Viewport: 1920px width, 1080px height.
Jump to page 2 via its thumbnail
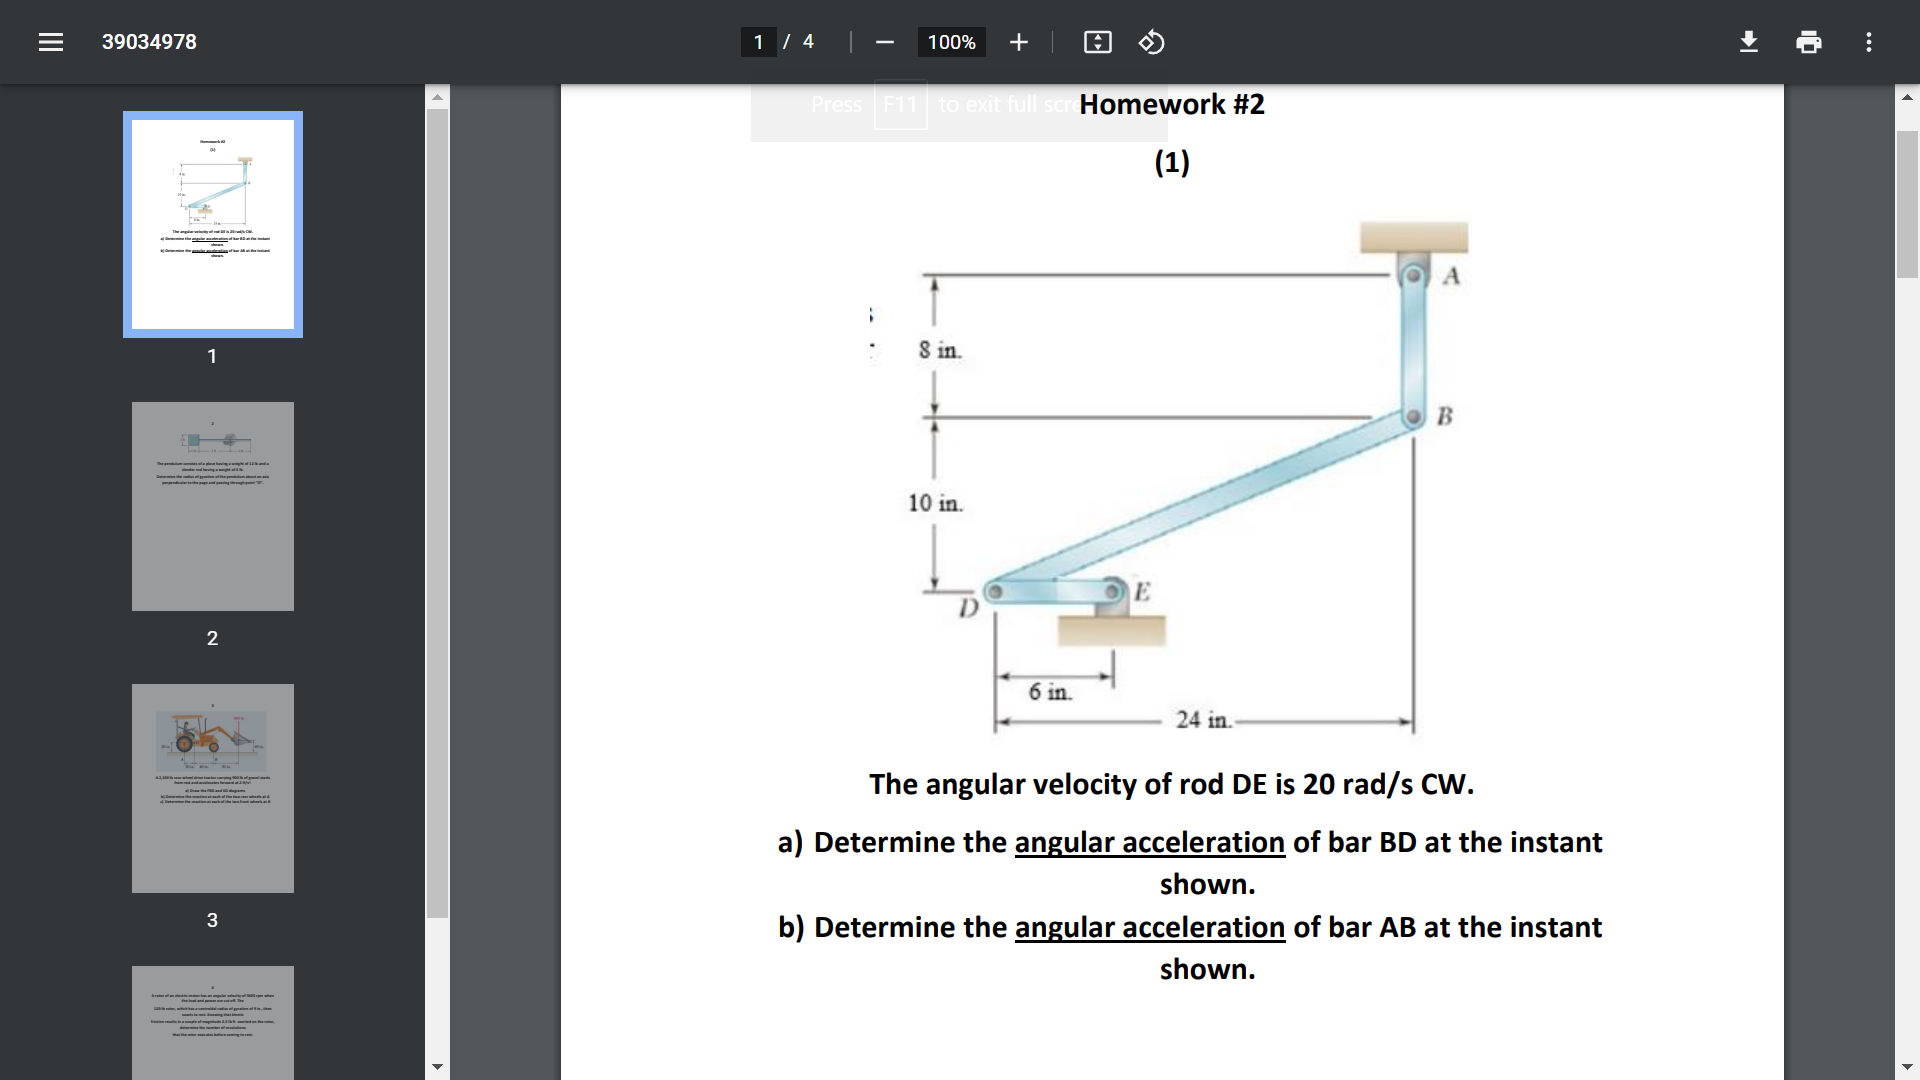pos(212,506)
